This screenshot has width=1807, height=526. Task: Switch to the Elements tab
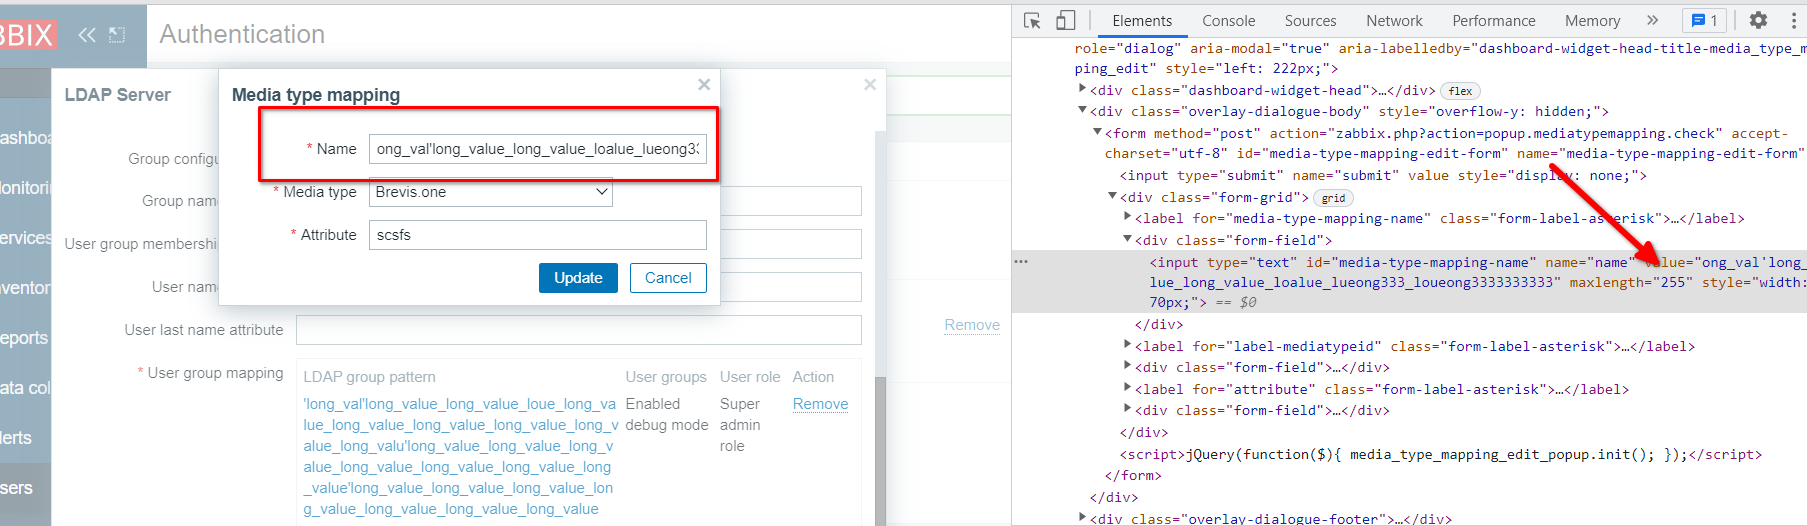tap(1142, 21)
